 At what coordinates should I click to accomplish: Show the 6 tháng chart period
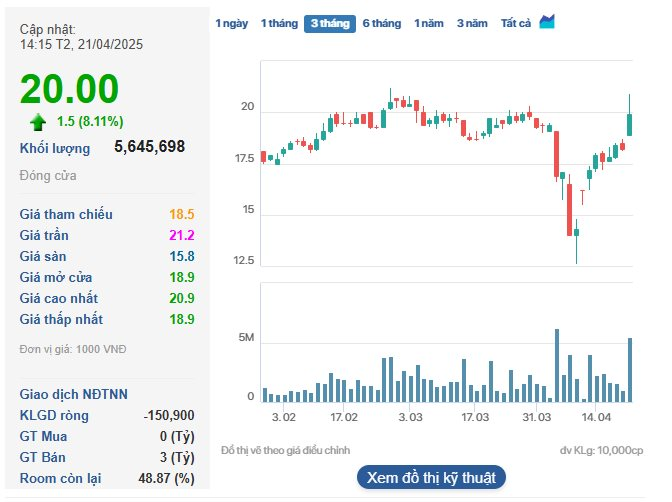click(381, 23)
